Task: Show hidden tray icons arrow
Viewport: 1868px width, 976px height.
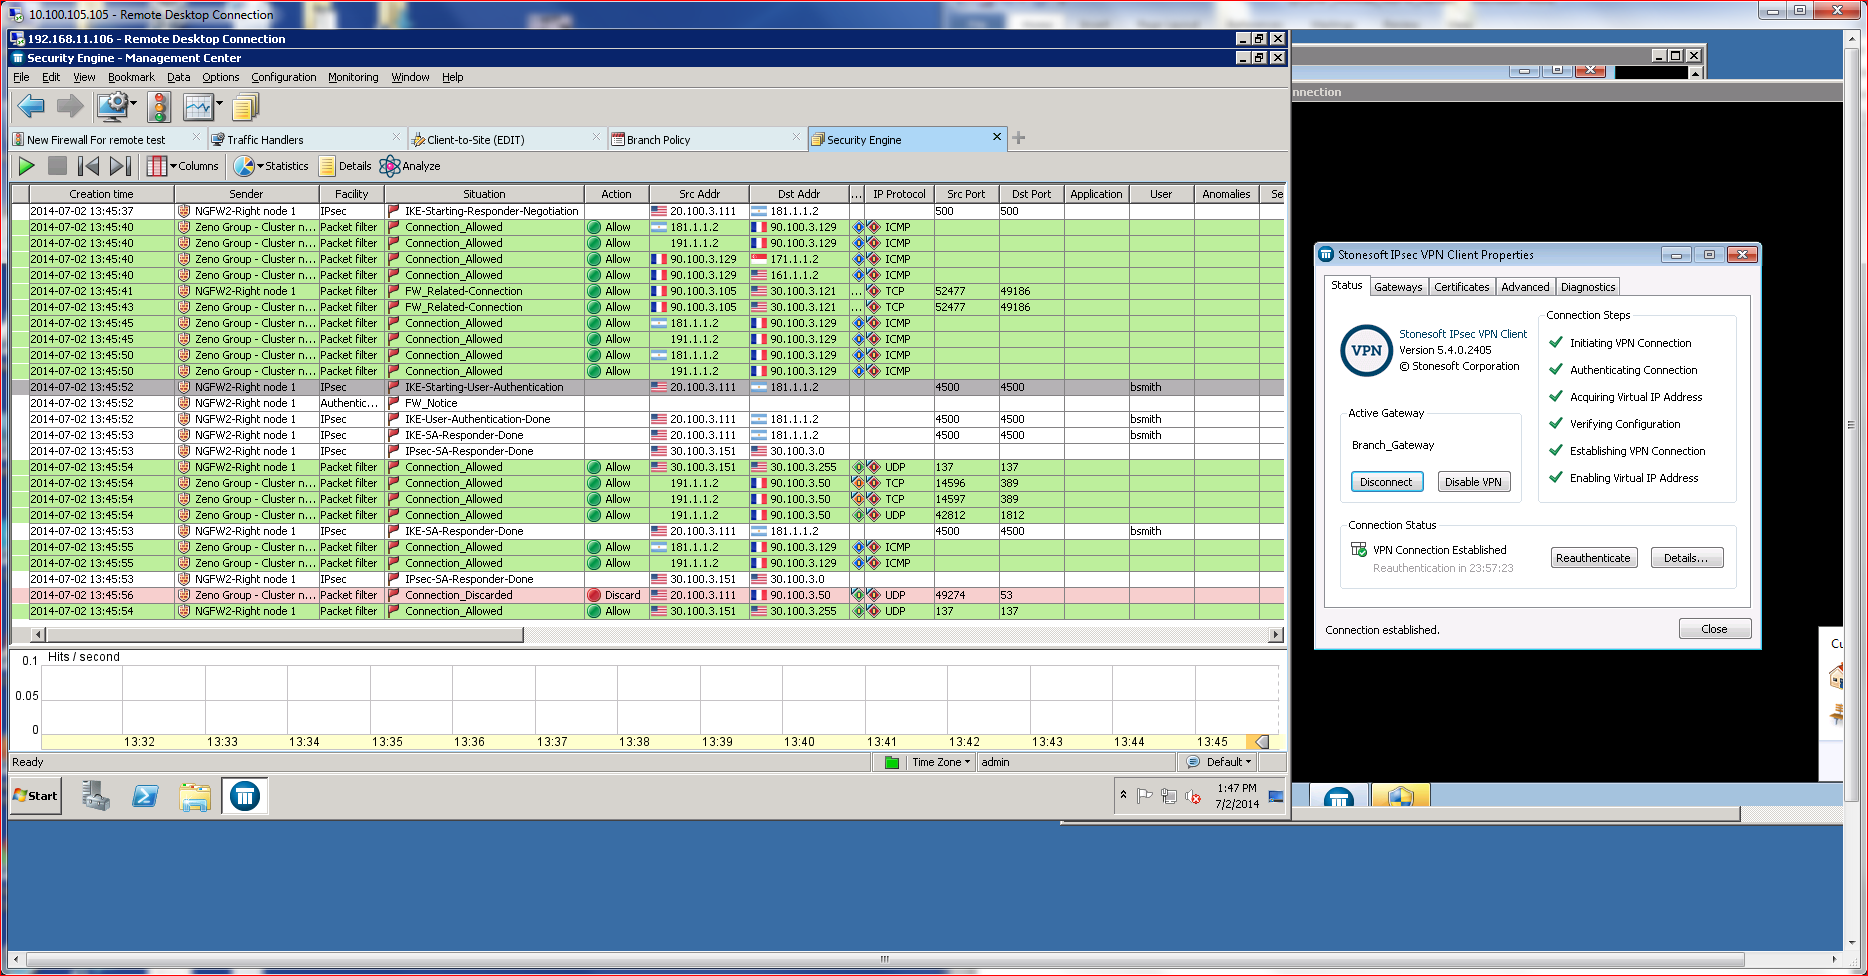Action: tap(1123, 795)
